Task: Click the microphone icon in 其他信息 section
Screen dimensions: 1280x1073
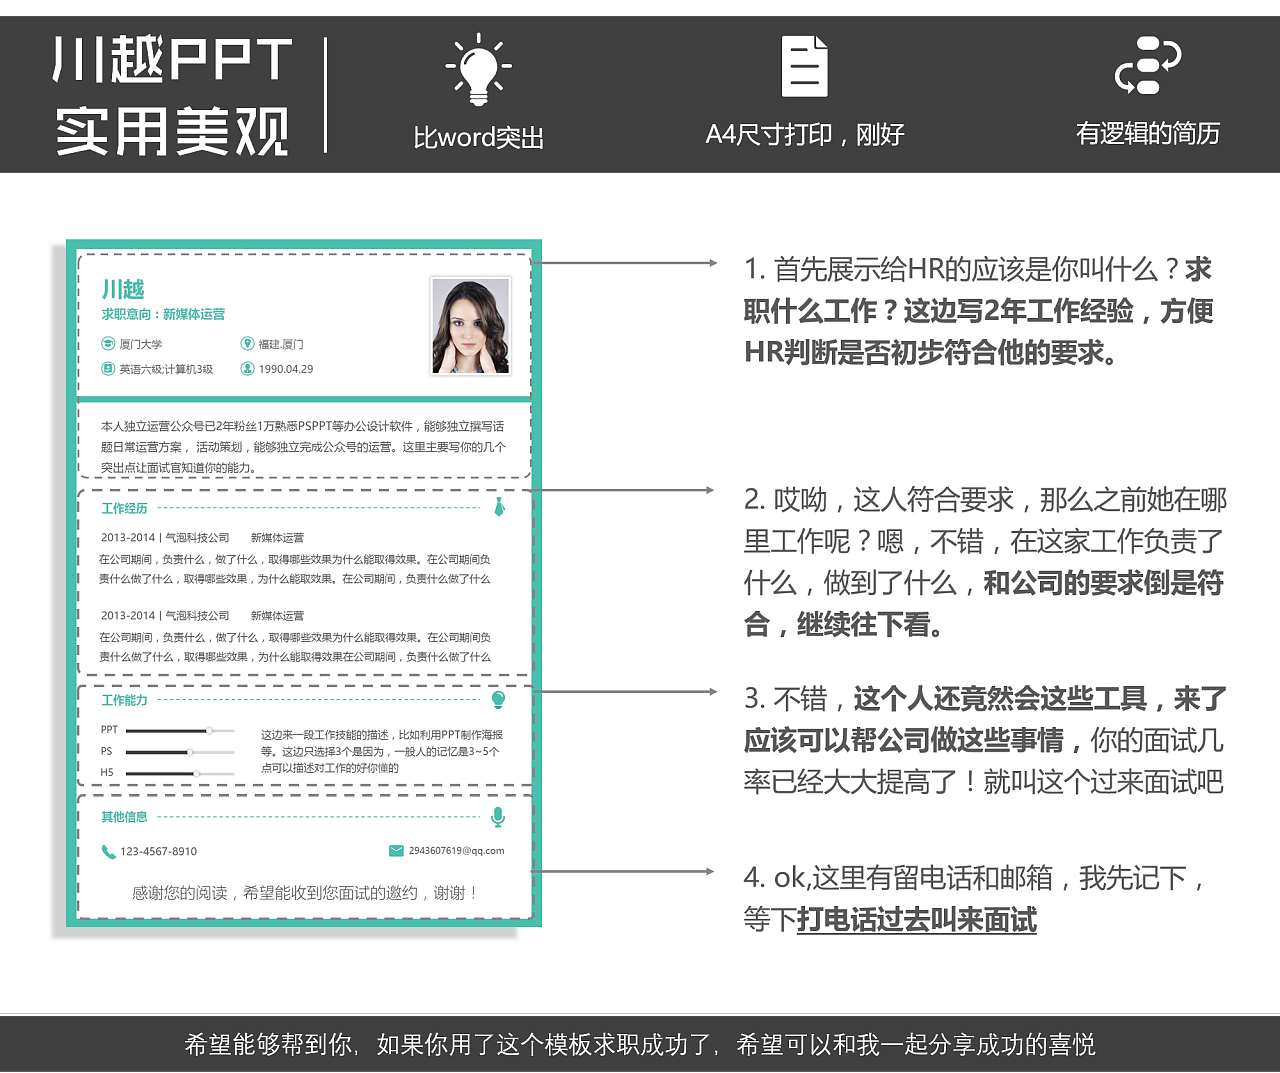Action: [x=498, y=817]
